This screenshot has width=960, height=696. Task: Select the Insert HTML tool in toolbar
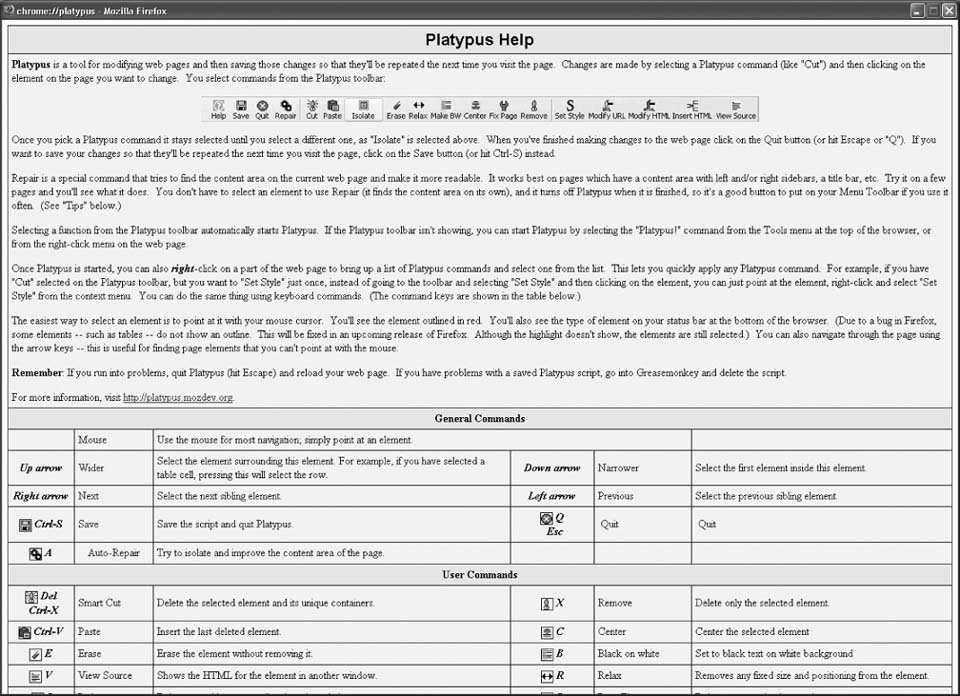(x=692, y=109)
